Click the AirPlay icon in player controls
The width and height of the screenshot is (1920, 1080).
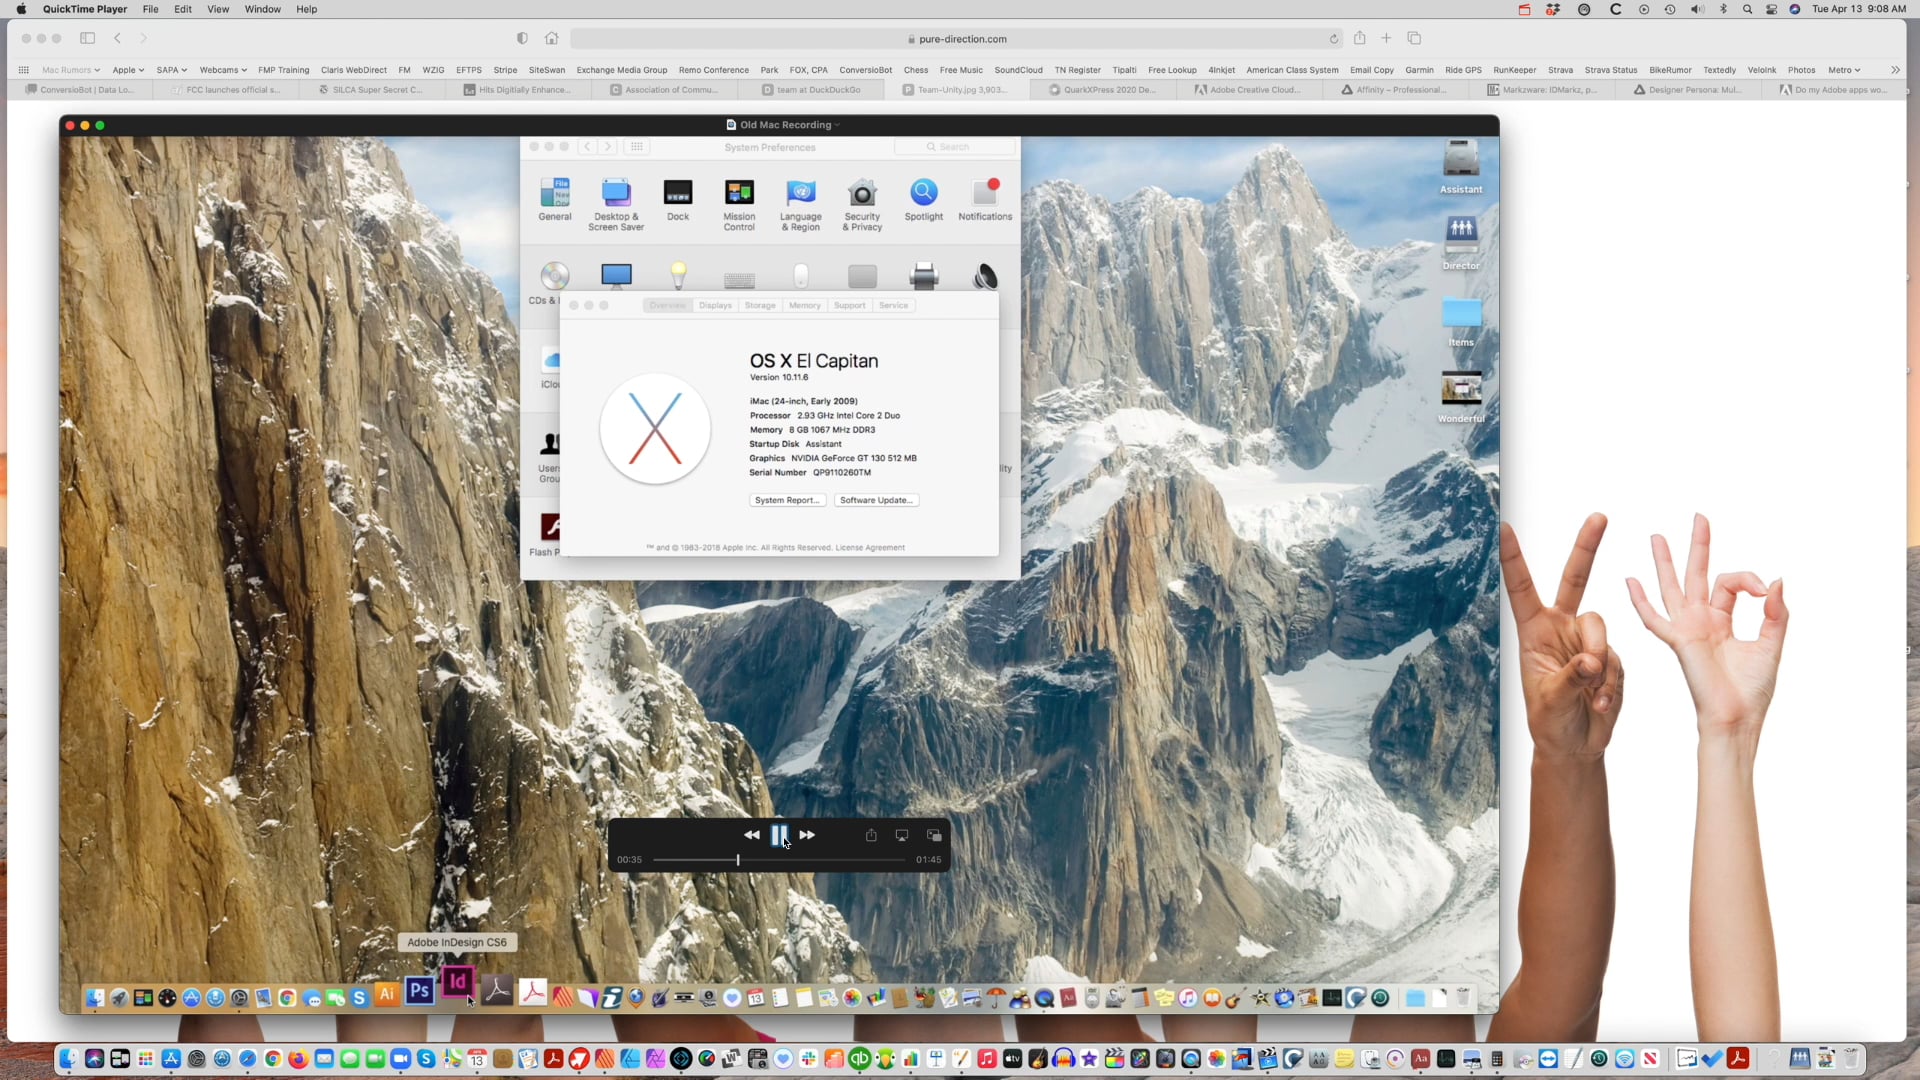click(902, 835)
